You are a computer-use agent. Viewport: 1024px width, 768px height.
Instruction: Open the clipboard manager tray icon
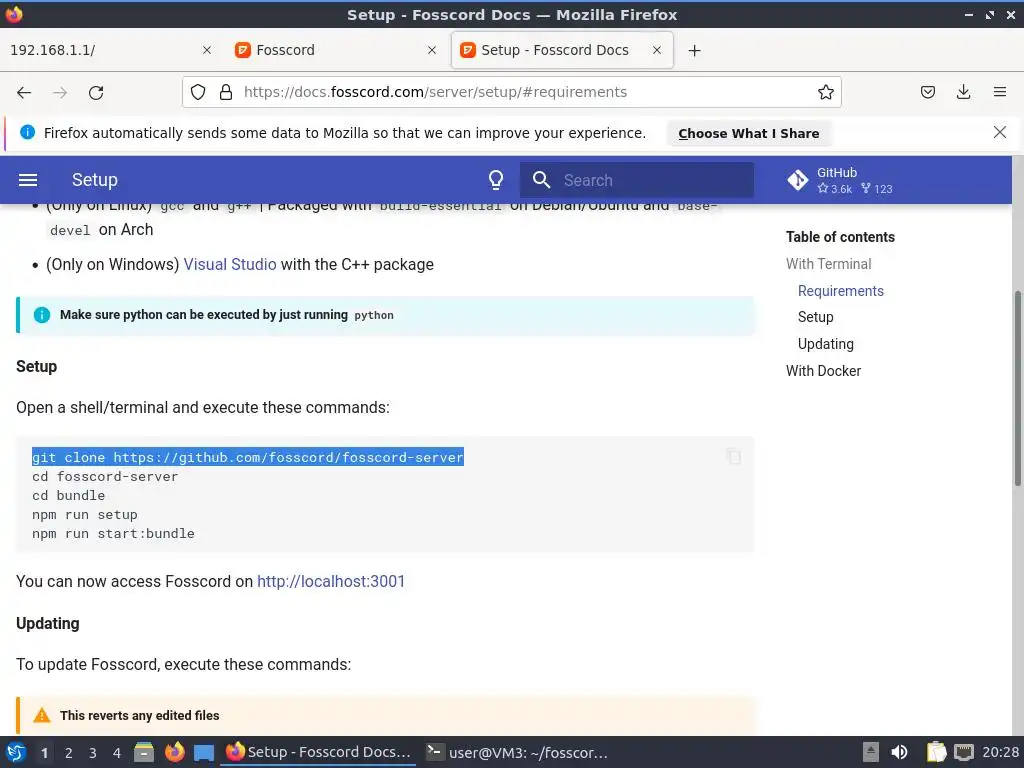936,752
